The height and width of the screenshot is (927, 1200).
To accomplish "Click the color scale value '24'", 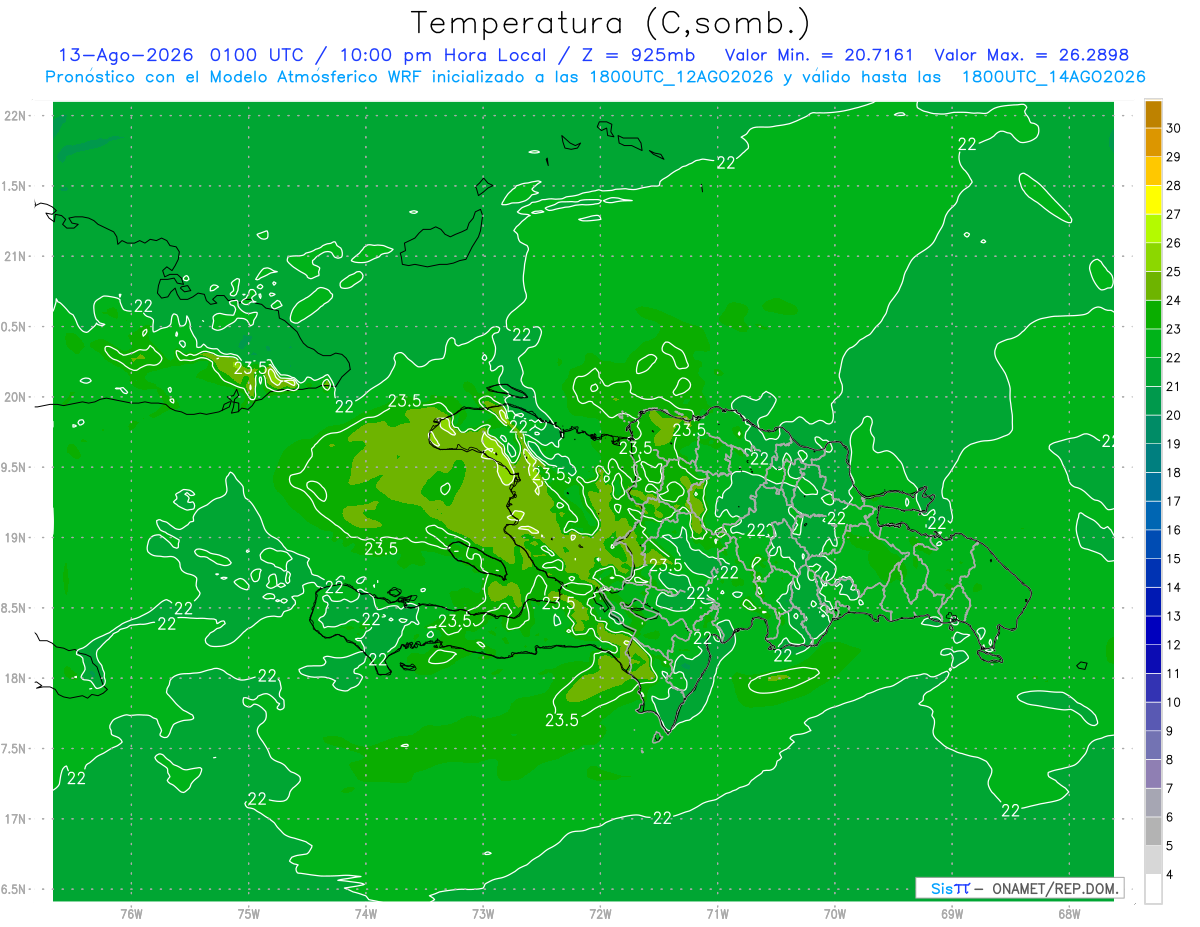I will click(x=1174, y=300).
